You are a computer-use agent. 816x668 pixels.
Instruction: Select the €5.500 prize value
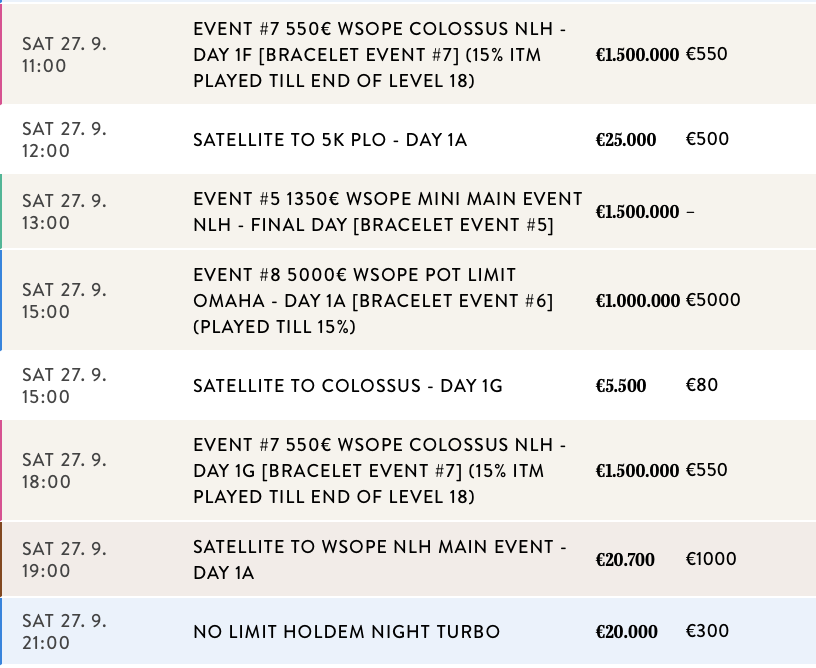click(x=621, y=386)
